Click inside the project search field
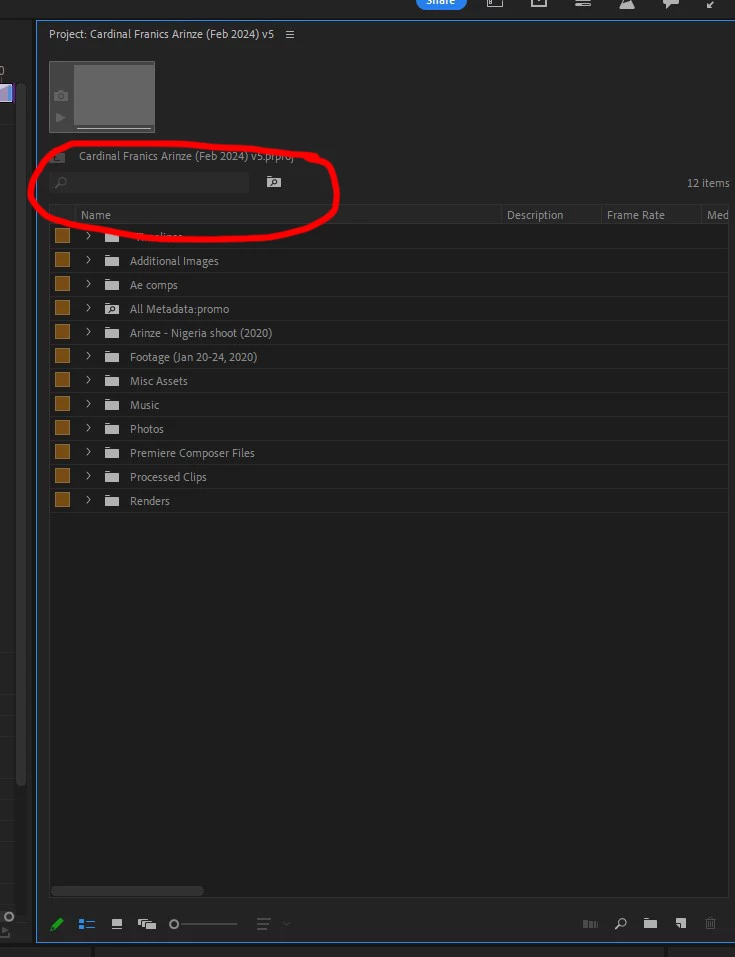The image size is (735, 957). tap(150, 182)
